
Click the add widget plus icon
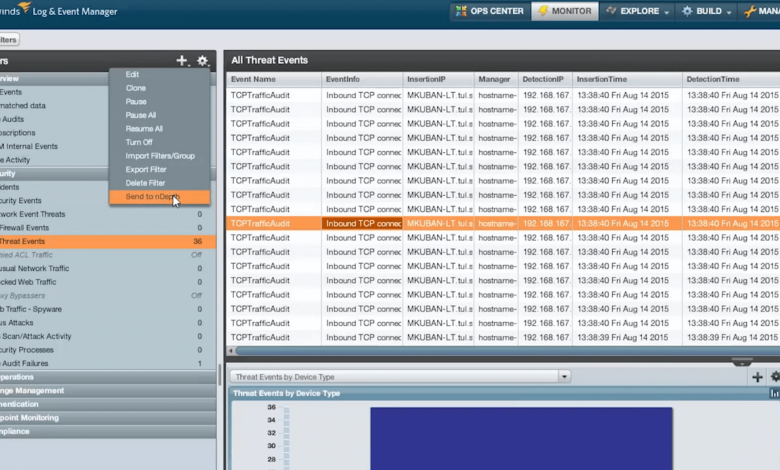point(757,377)
